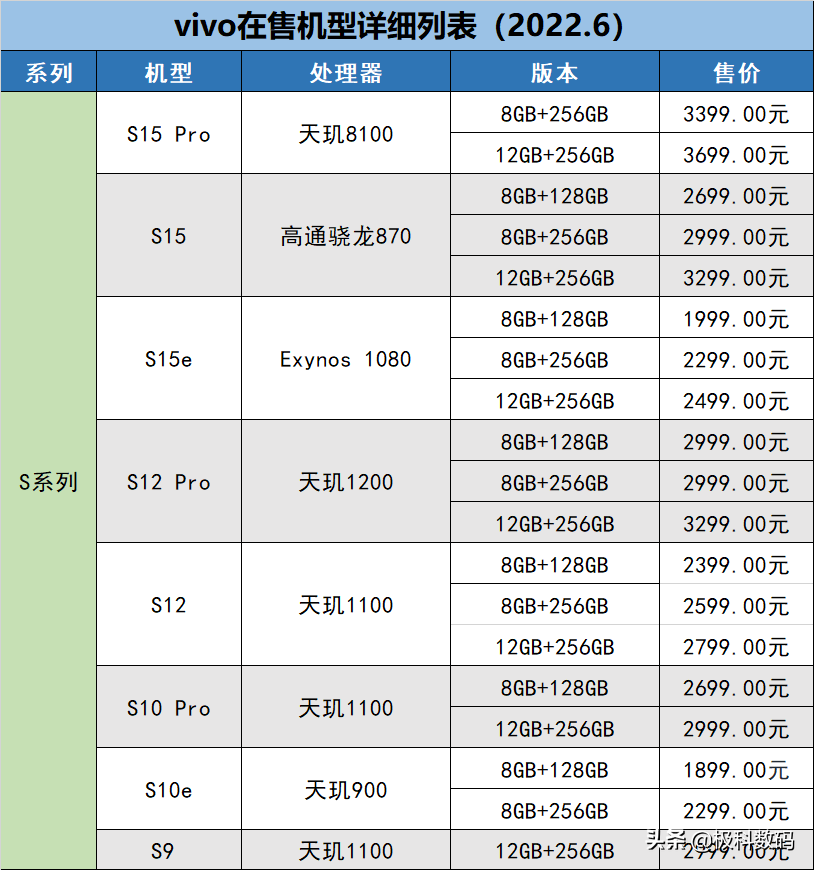Select the S12 model cell
The image size is (814, 870).
[169, 604]
